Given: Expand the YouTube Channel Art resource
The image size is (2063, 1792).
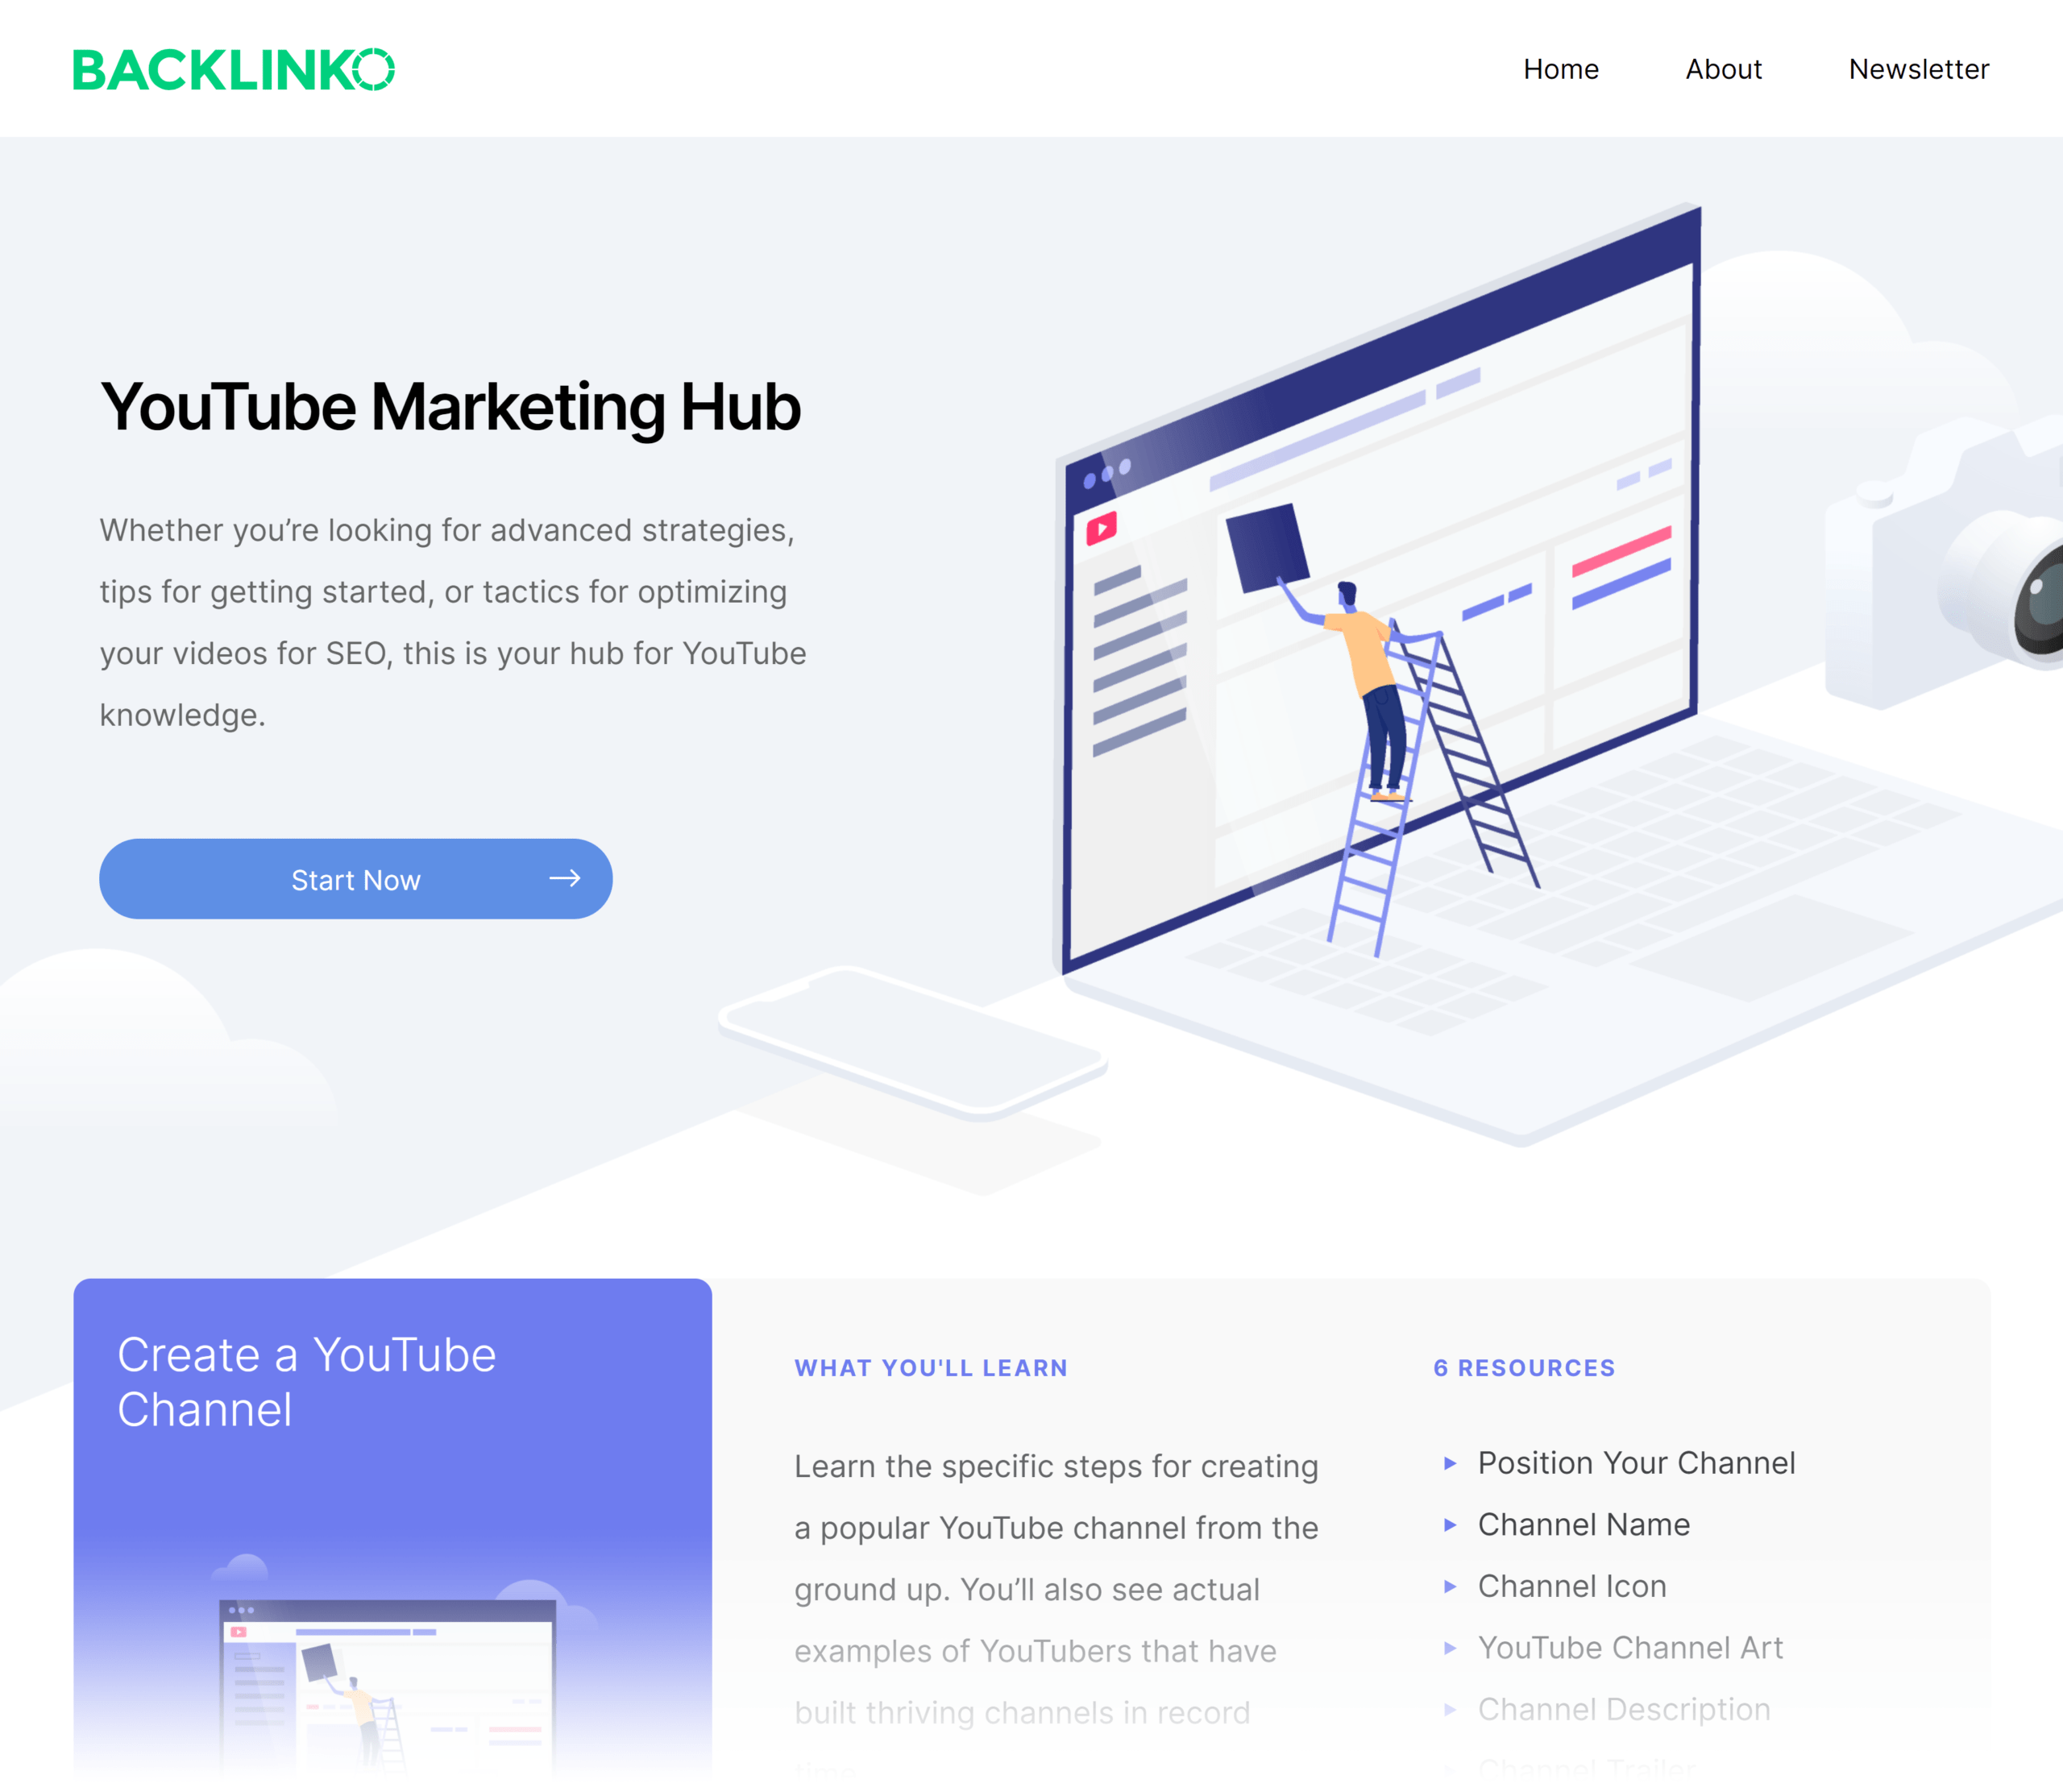Looking at the screenshot, I should click(x=1629, y=1646).
